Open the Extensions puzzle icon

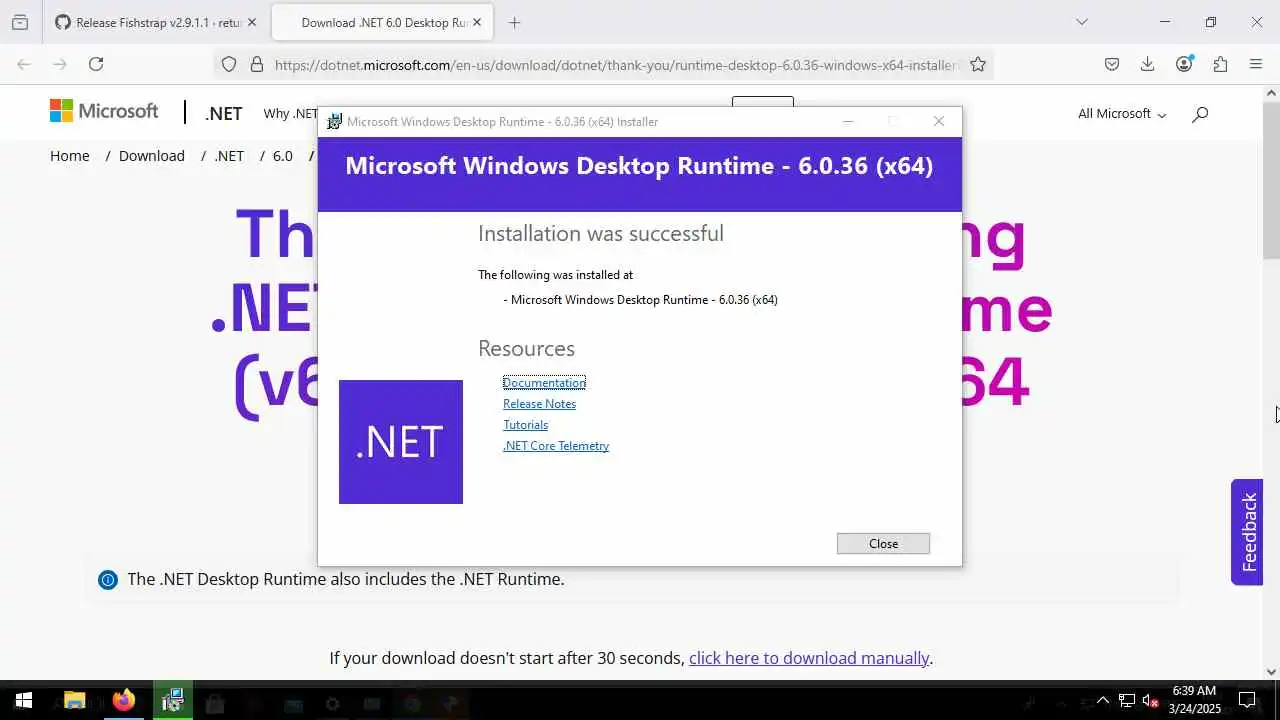point(1220,64)
